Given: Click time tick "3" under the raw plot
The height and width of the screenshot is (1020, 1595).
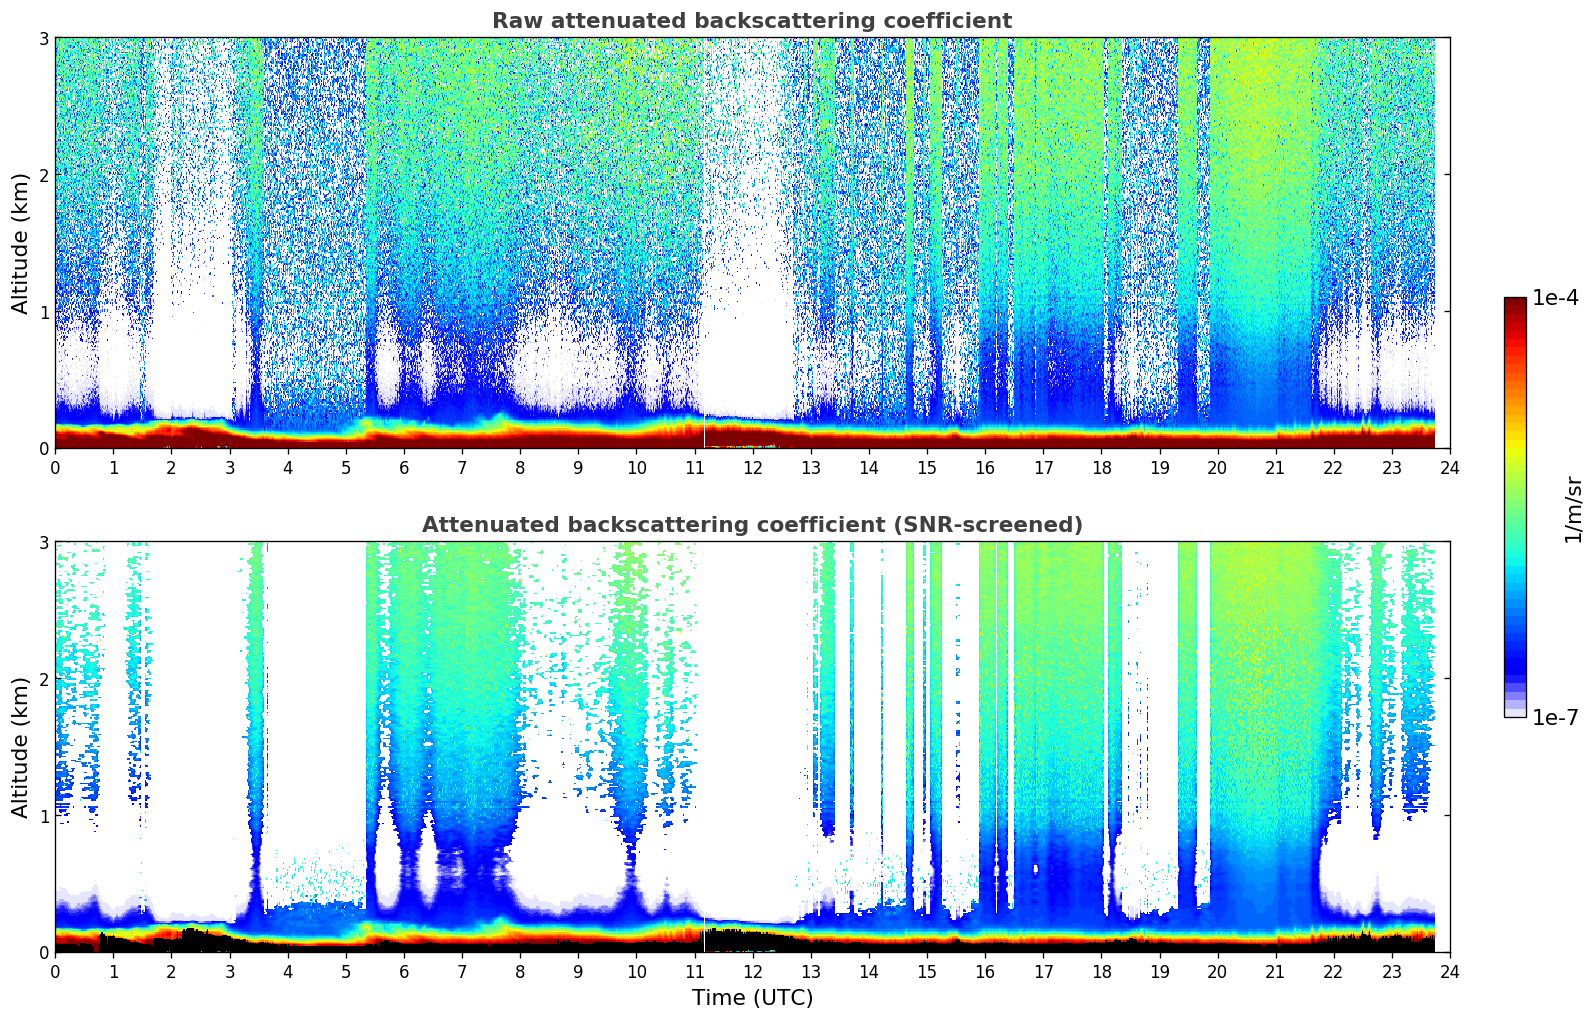Looking at the screenshot, I should (229, 467).
